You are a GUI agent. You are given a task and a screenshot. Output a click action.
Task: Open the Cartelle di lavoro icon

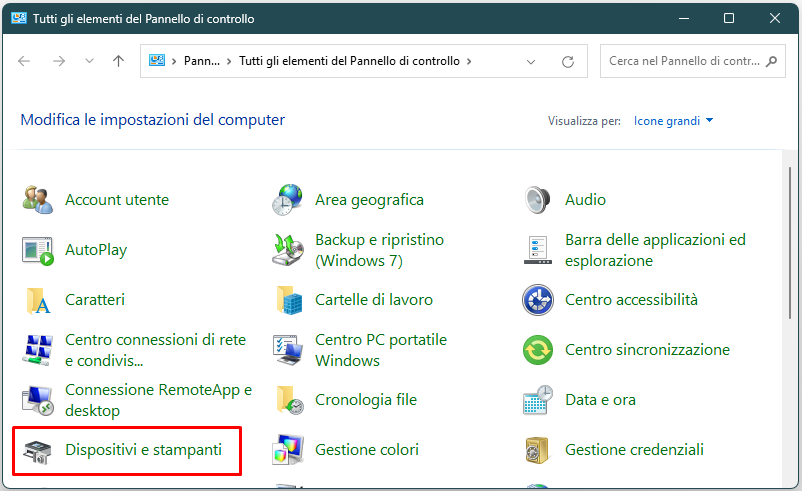tap(289, 300)
